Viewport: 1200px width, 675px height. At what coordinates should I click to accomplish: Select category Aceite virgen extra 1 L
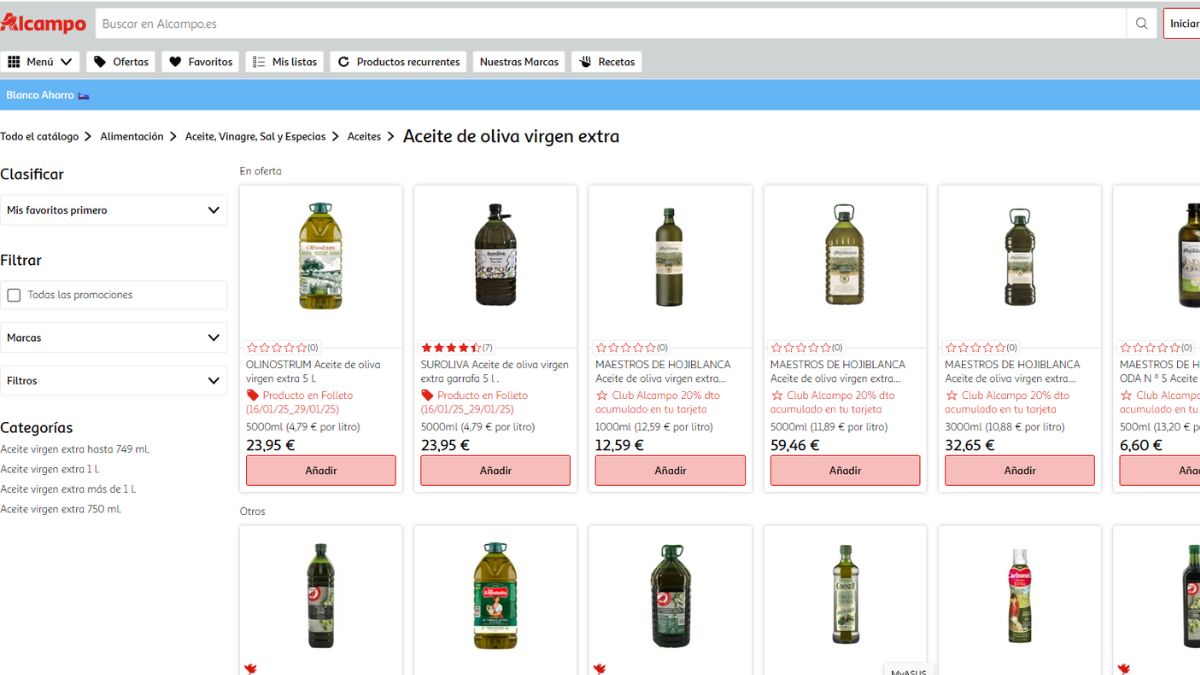[x=50, y=470]
